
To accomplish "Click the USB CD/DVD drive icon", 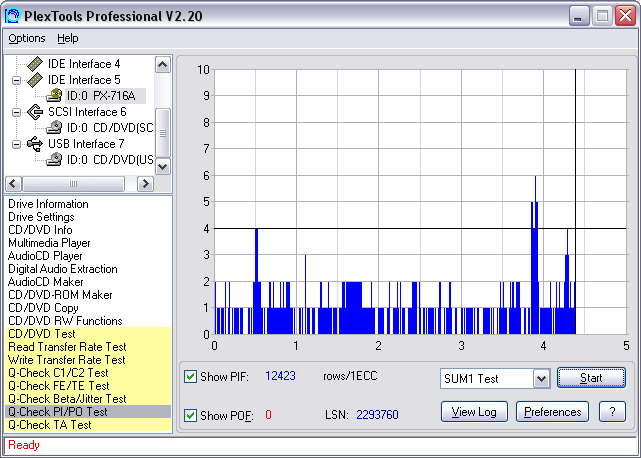I will pyautogui.click(x=54, y=159).
